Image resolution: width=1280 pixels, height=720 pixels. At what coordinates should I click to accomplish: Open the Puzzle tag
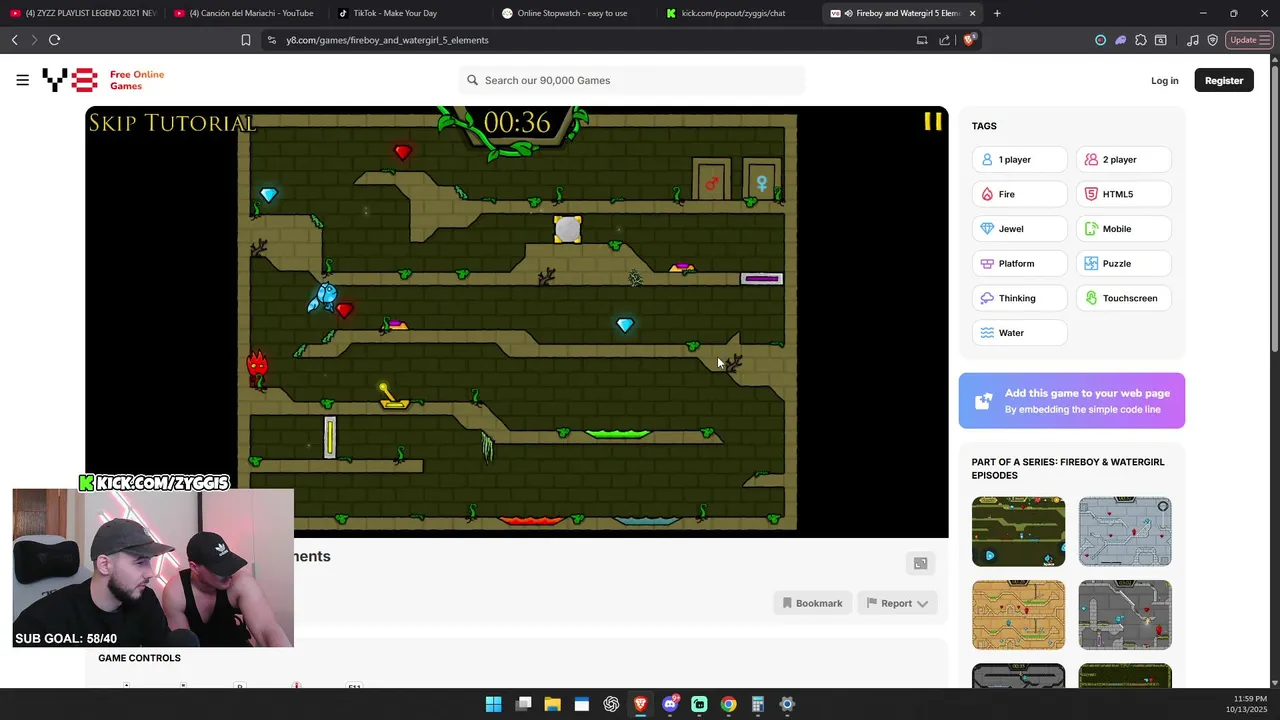pos(1123,264)
